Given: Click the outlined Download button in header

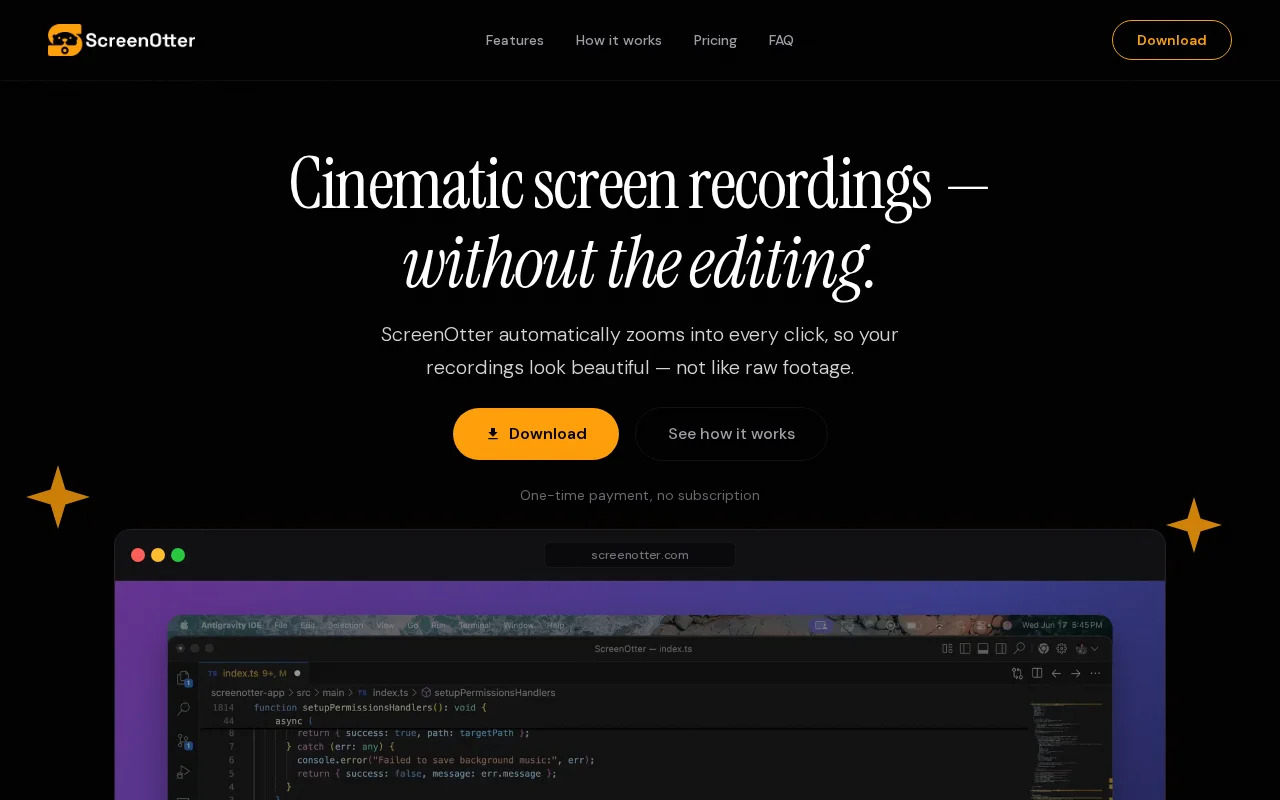Looking at the screenshot, I should coord(1171,40).
